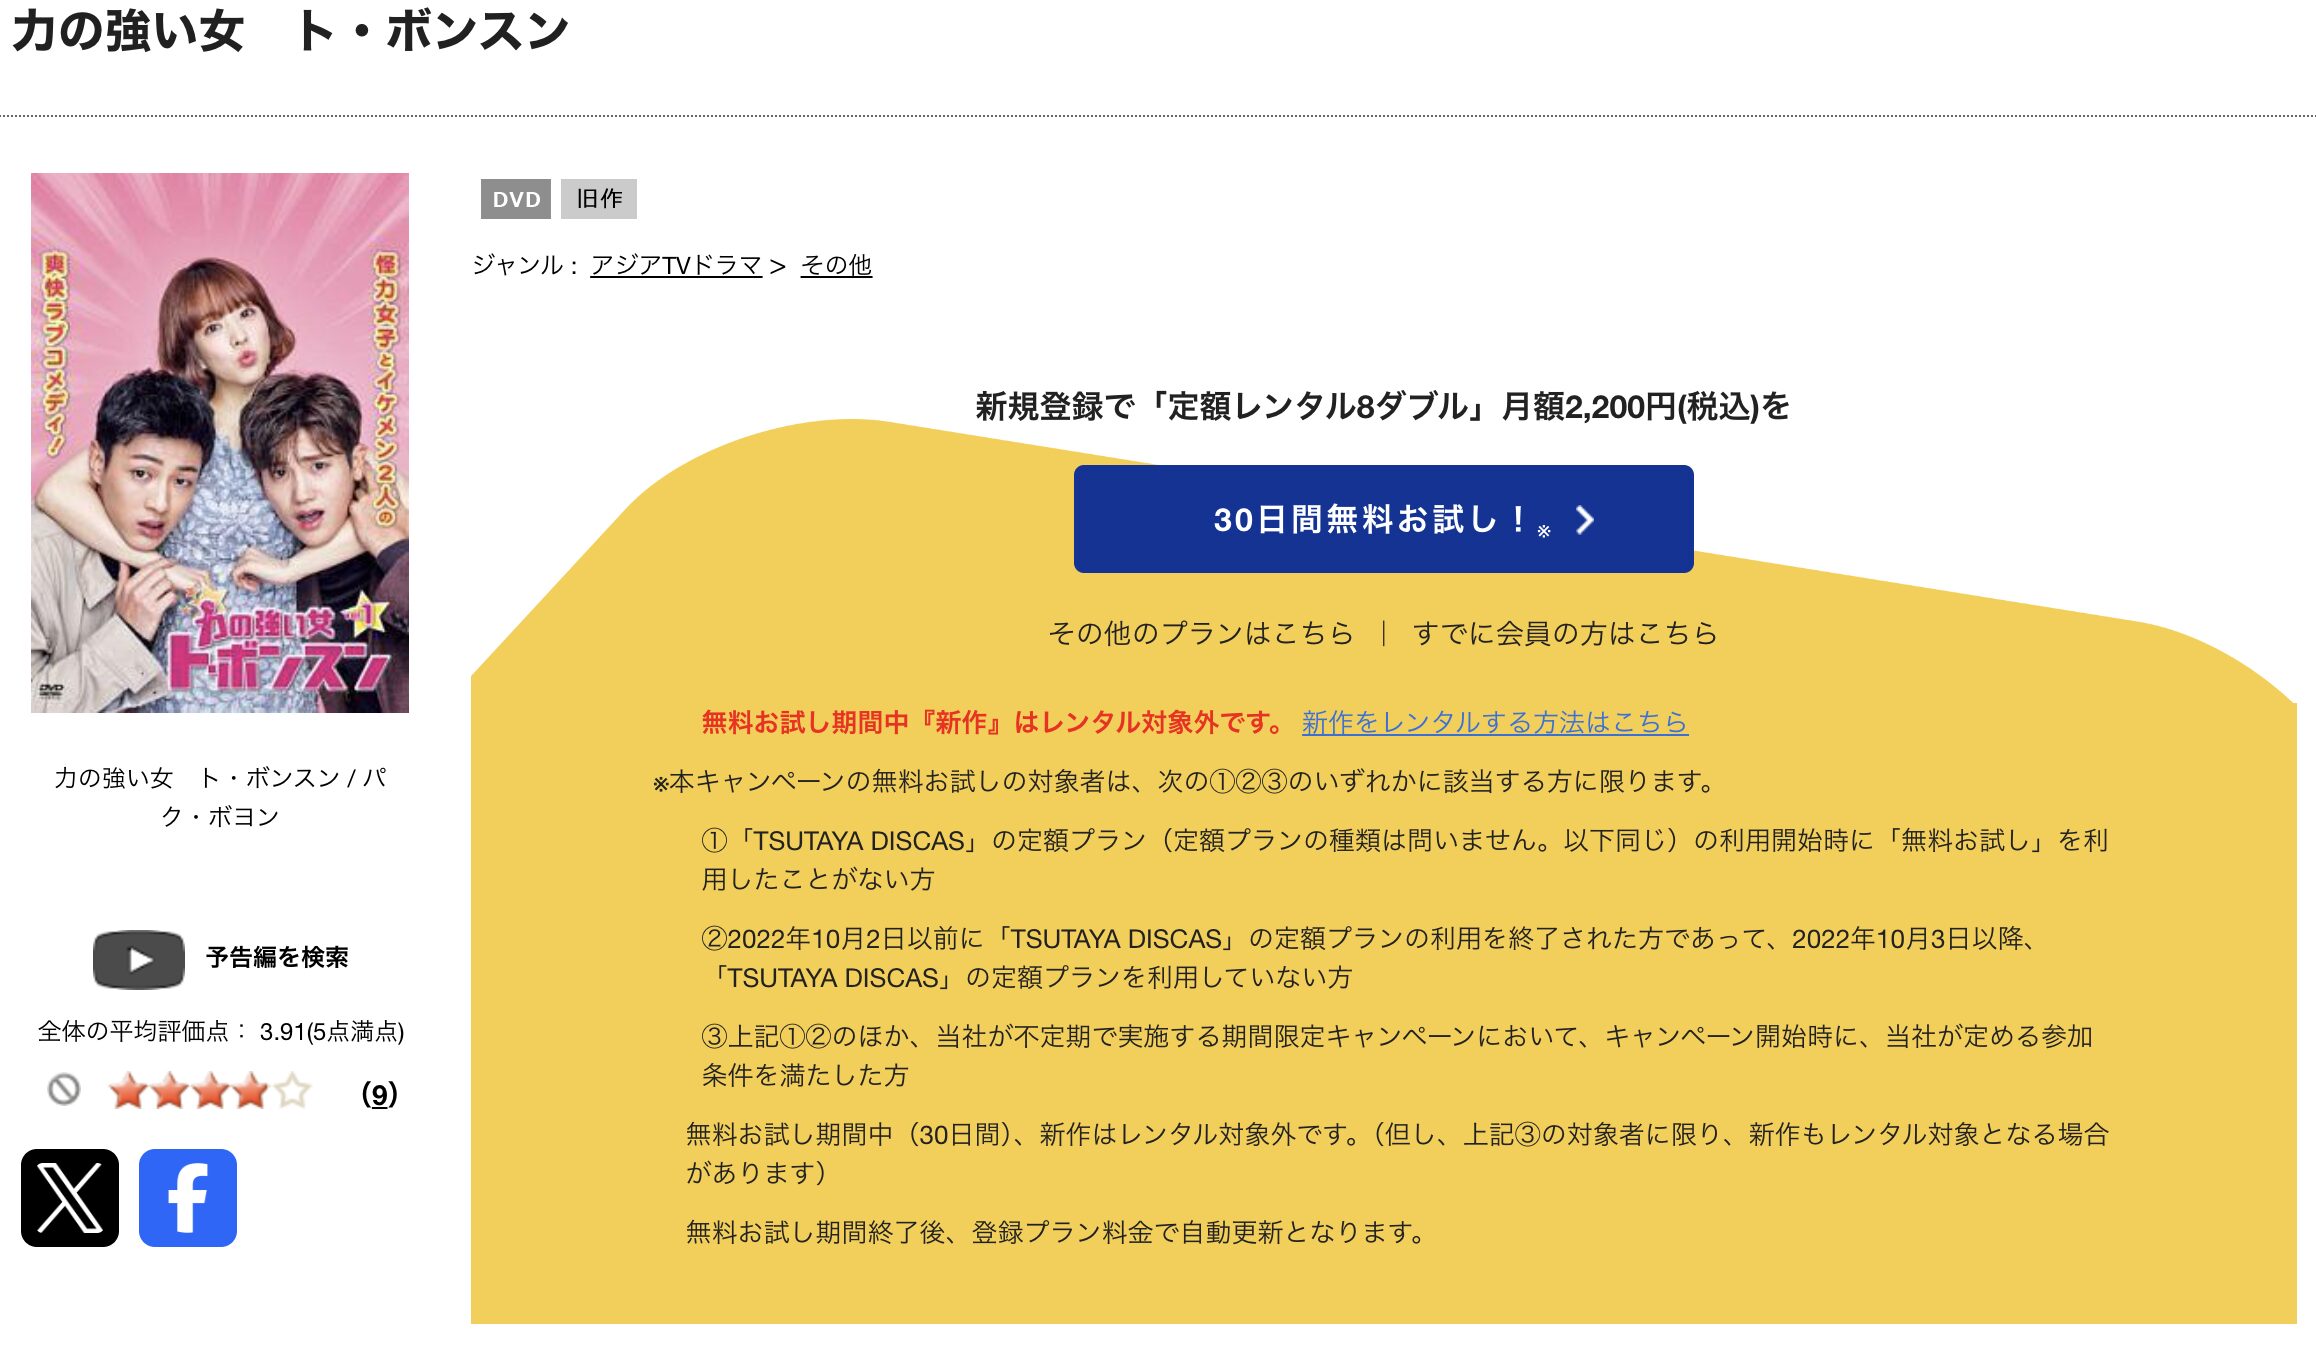Open 新作をレンタルする方法はこちら link

[x=1495, y=722]
